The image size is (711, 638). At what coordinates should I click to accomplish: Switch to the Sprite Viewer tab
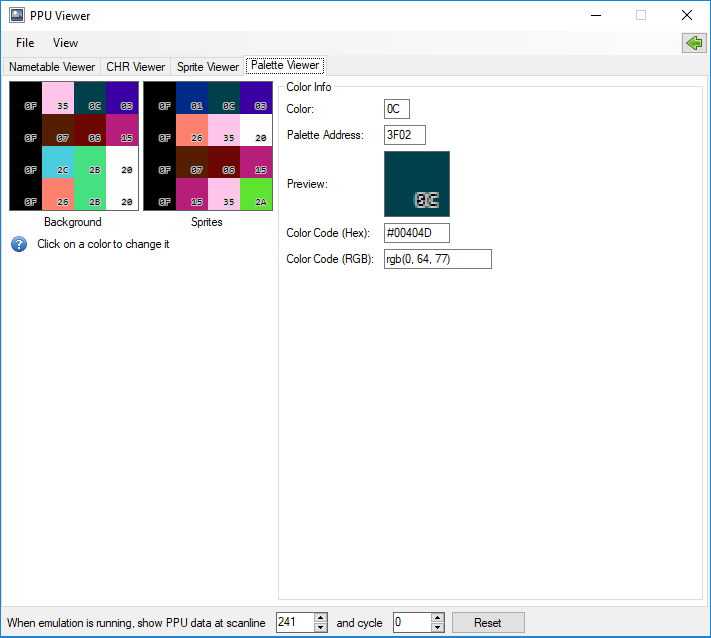[x=208, y=67]
